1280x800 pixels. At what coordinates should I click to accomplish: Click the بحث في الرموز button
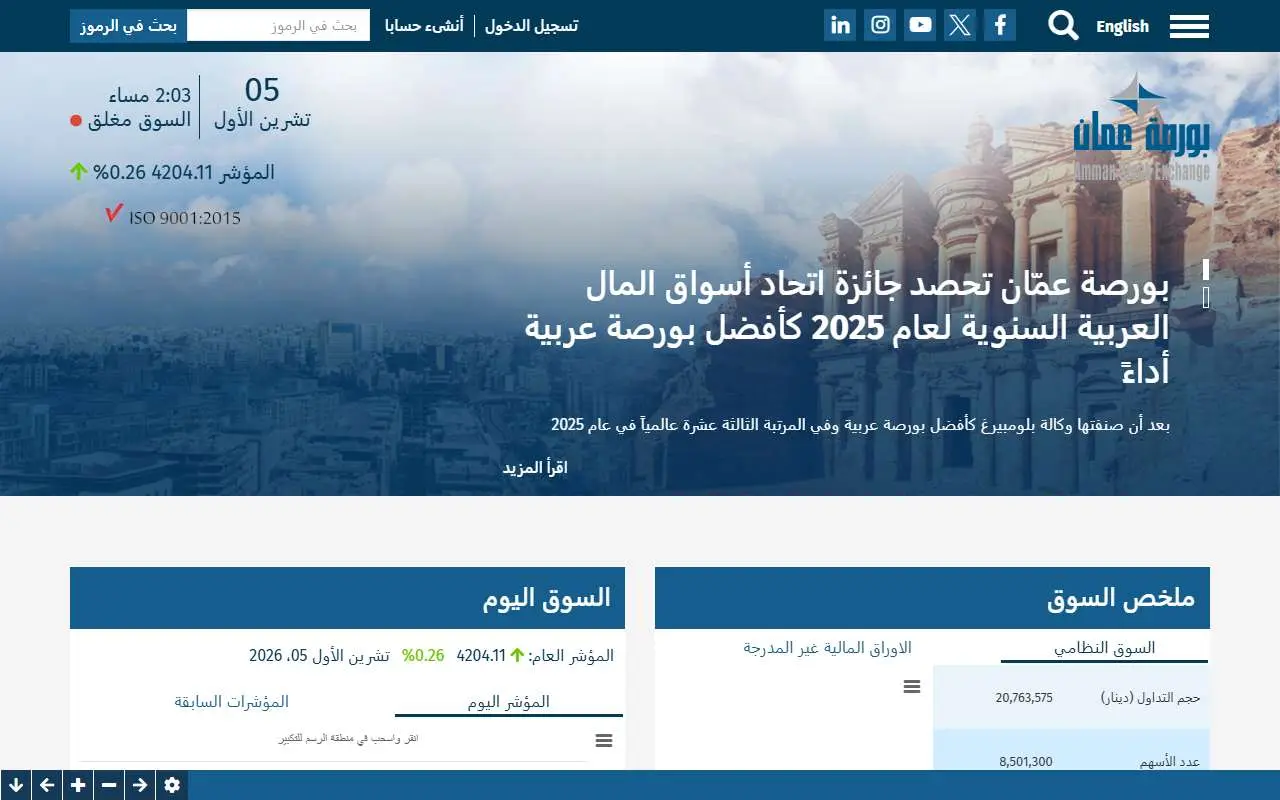tap(128, 26)
